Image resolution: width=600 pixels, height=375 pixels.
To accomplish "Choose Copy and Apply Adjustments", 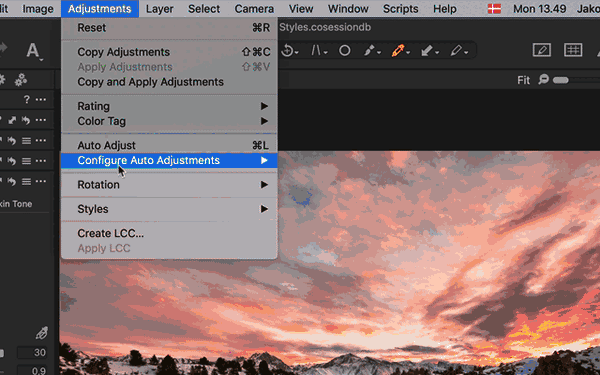I will (x=169, y=82).
